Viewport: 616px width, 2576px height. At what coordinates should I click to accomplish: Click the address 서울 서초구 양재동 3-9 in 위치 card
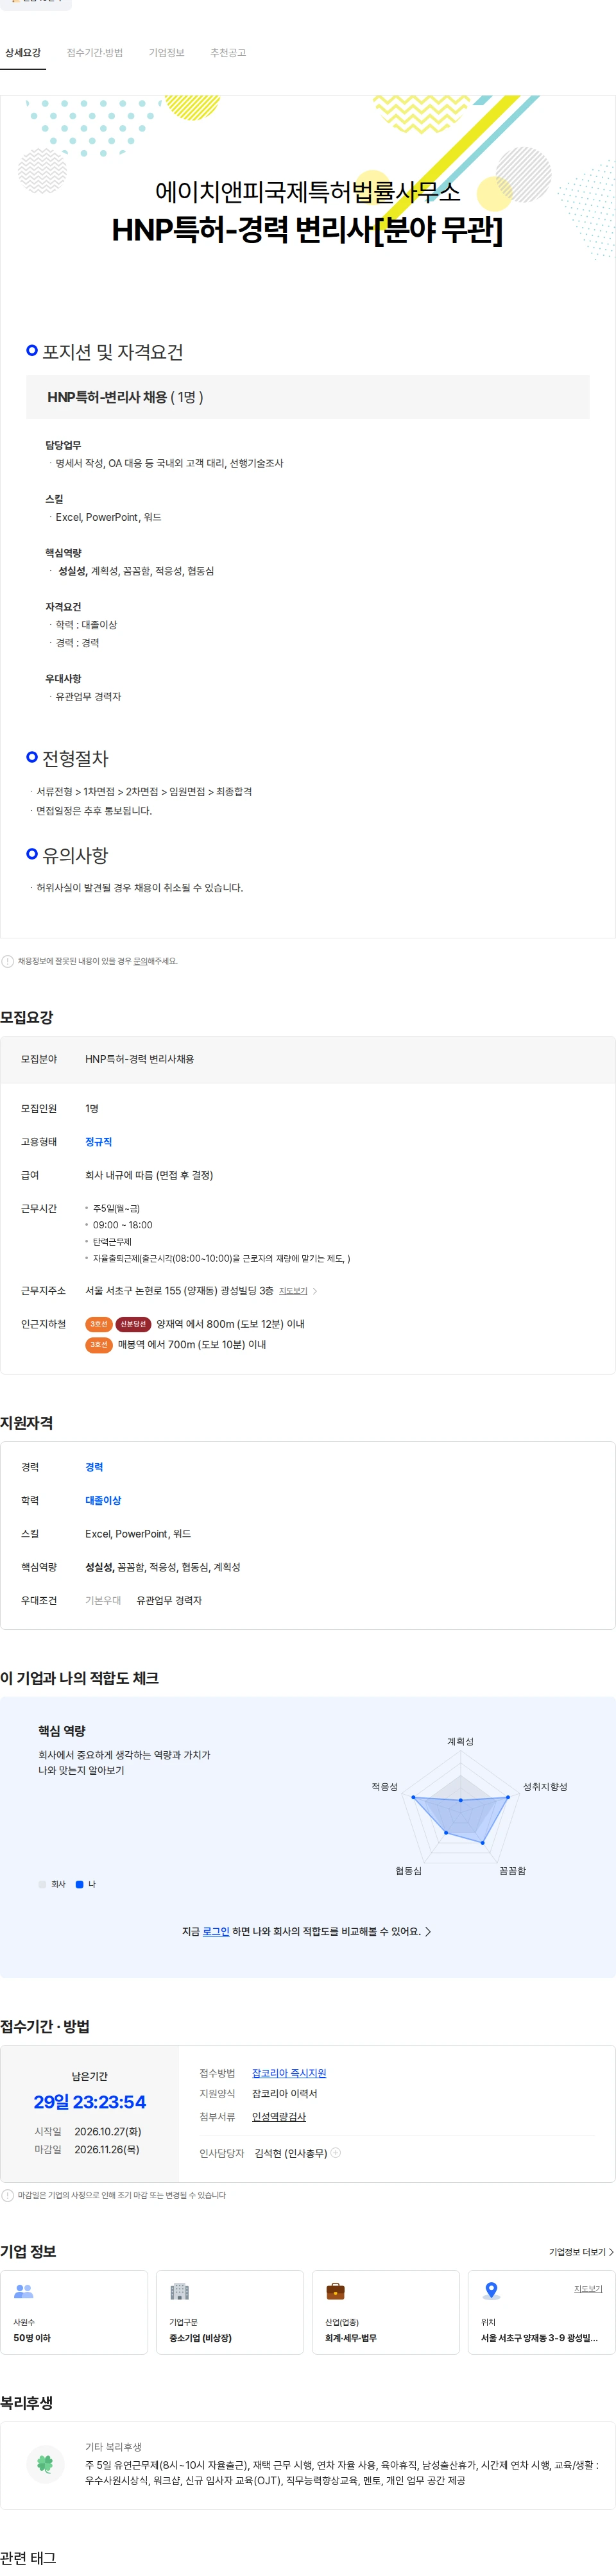540,2338
